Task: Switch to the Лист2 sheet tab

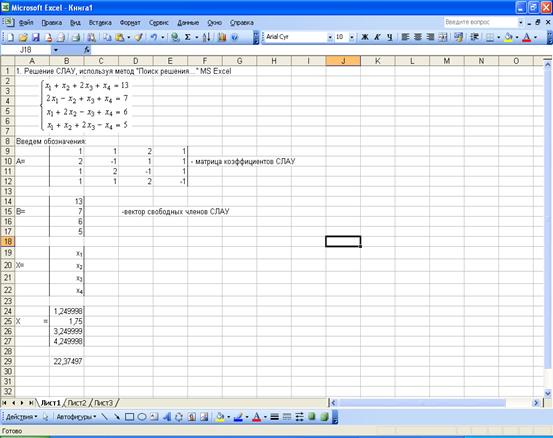Action: [x=77, y=402]
